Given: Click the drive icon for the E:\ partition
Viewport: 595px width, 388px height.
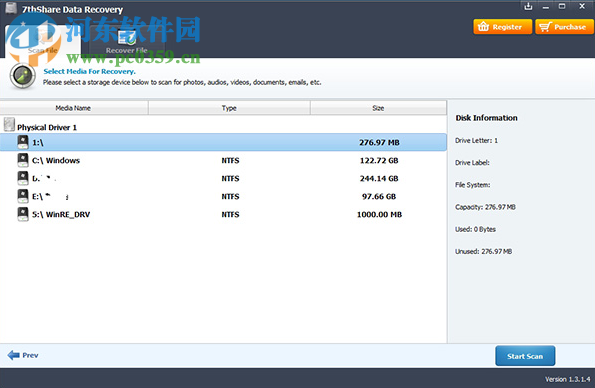Looking at the screenshot, I should point(23,196).
